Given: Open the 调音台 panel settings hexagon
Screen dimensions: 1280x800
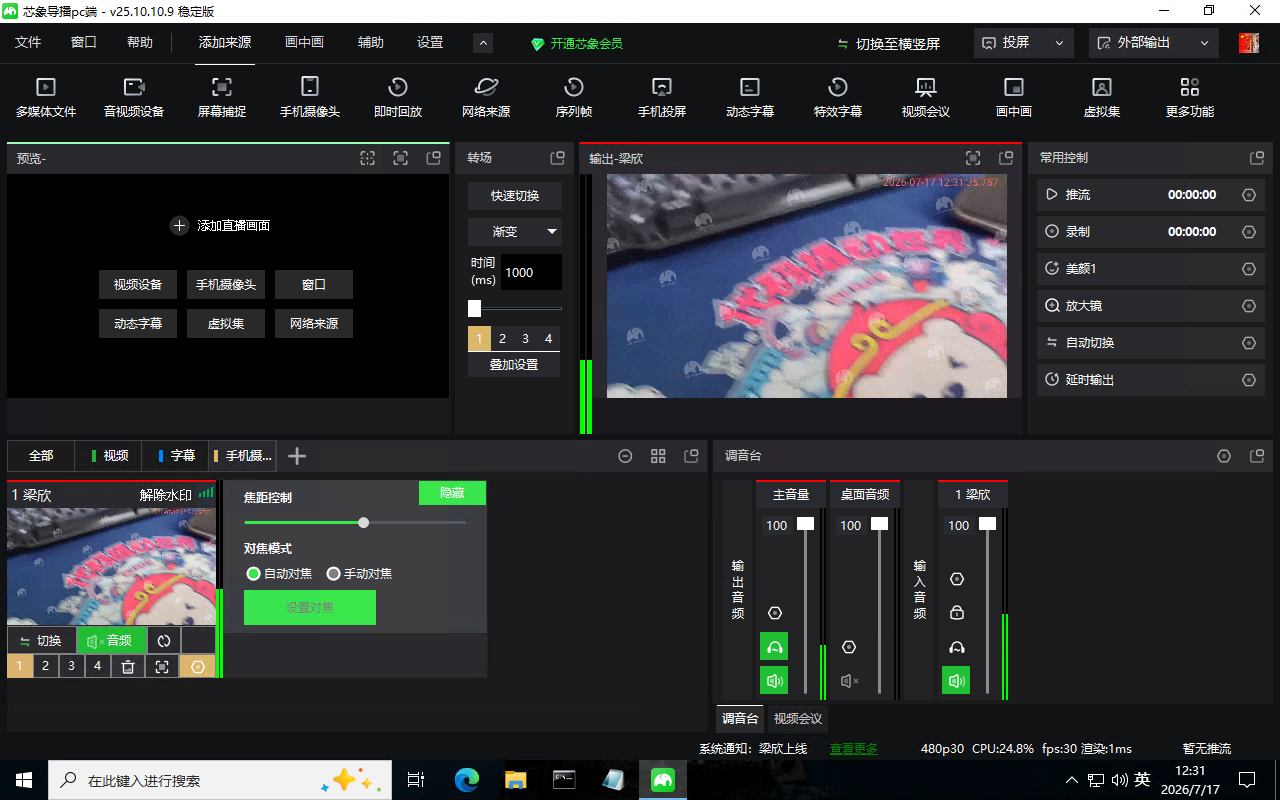Looking at the screenshot, I should (1224, 456).
